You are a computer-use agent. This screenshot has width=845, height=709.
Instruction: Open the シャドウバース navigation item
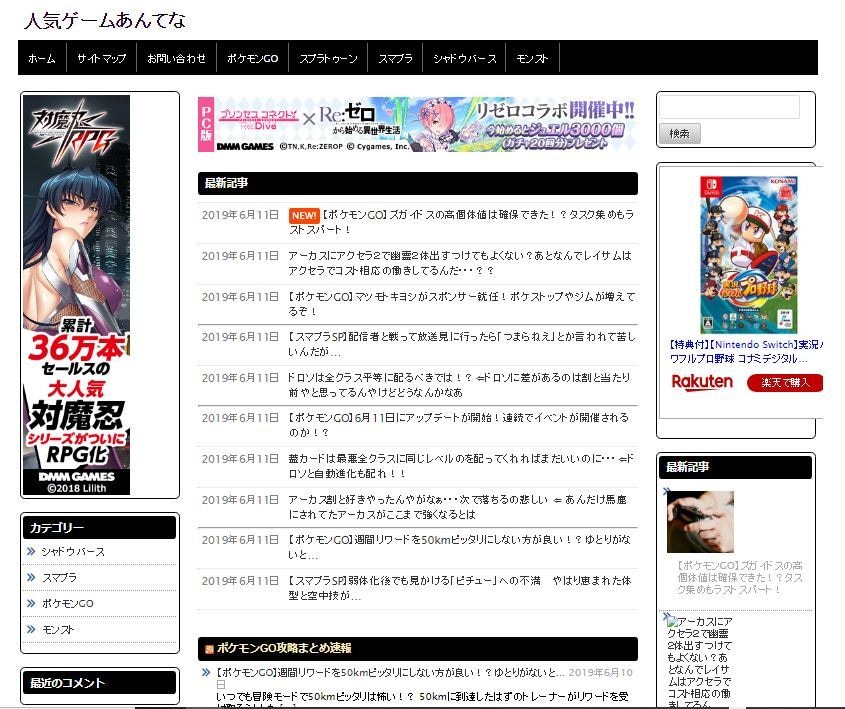[465, 58]
